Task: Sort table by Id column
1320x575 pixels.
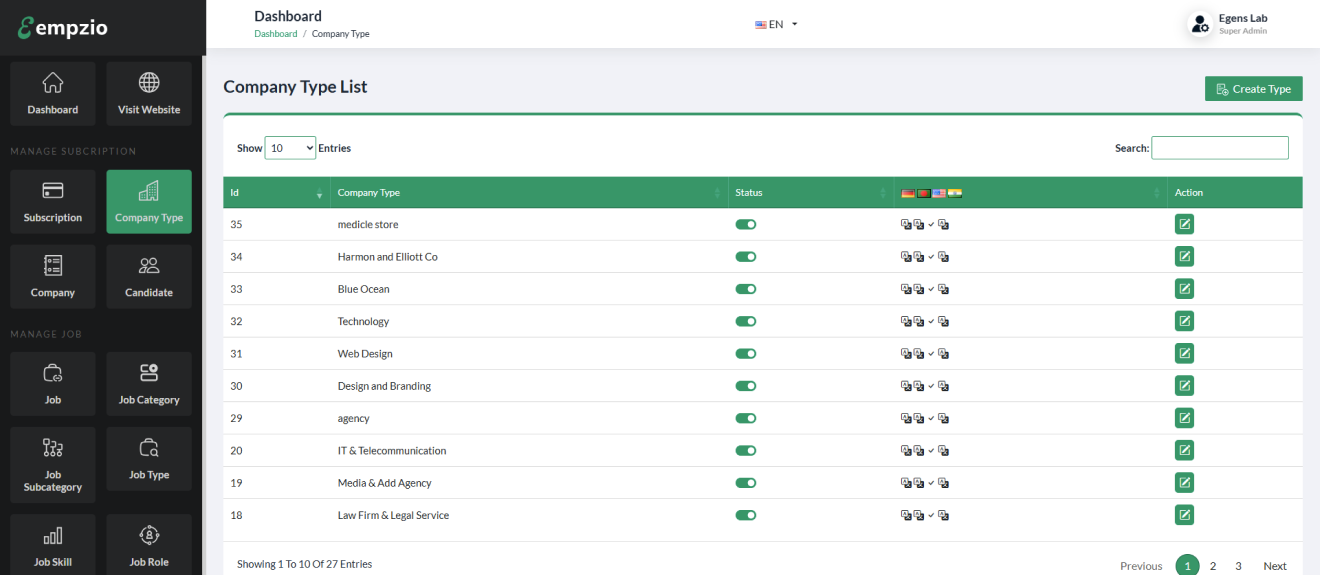Action: coord(276,193)
